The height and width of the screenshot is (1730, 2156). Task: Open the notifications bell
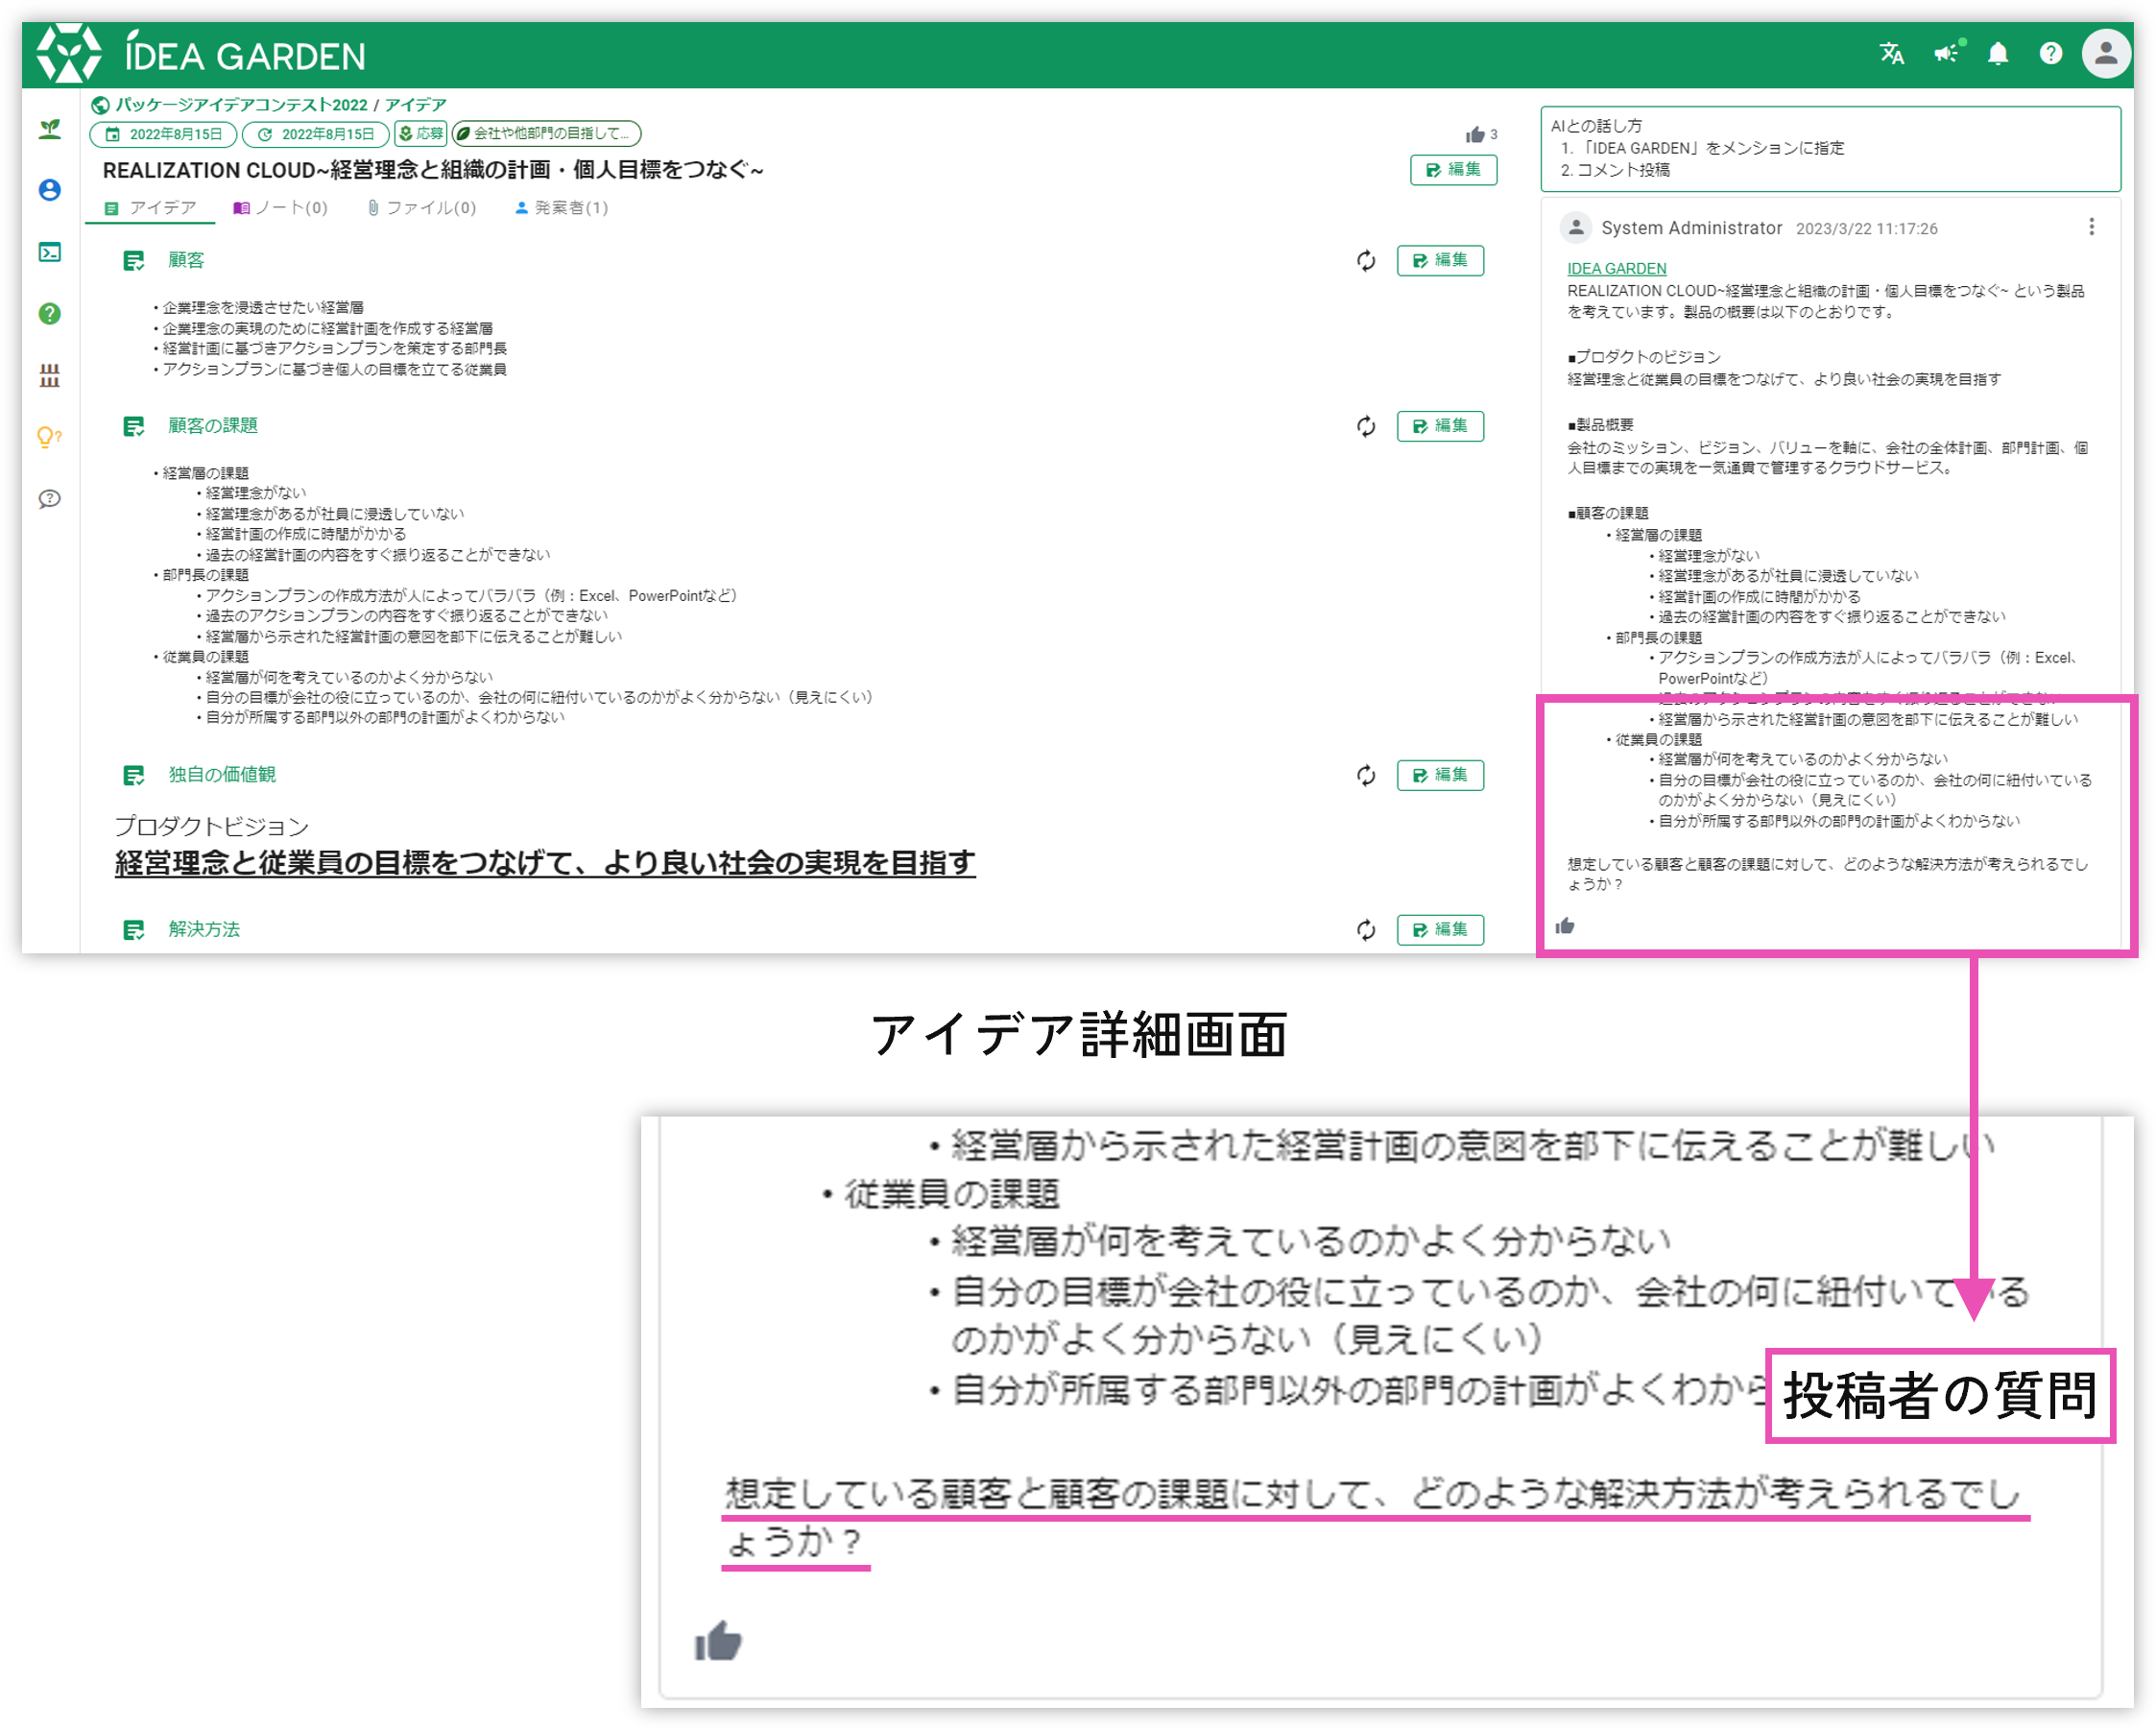click(1997, 53)
